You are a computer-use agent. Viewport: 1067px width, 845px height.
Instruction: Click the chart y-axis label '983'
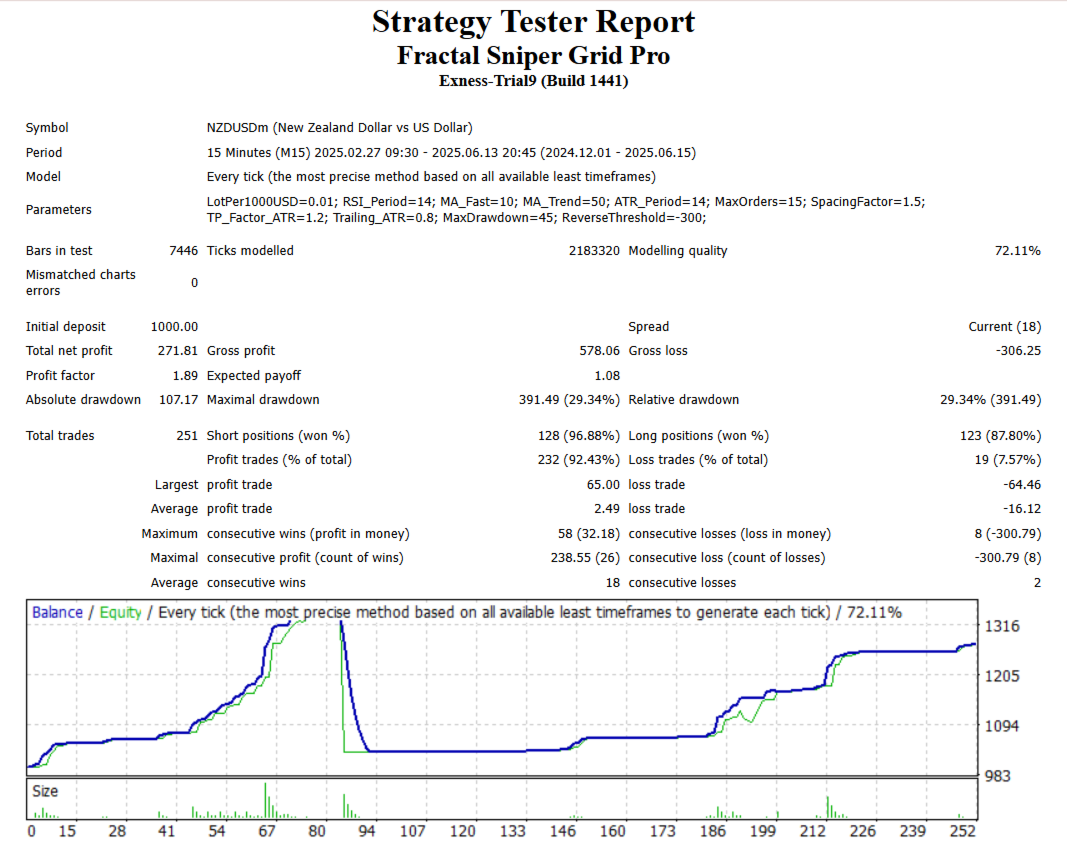coord(998,776)
